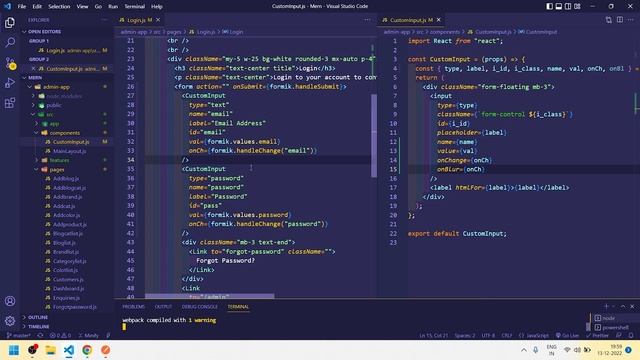Click Spaces: 2 indentation in status bar
The width and height of the screenshot is (640, 360).
pos(465,336)
